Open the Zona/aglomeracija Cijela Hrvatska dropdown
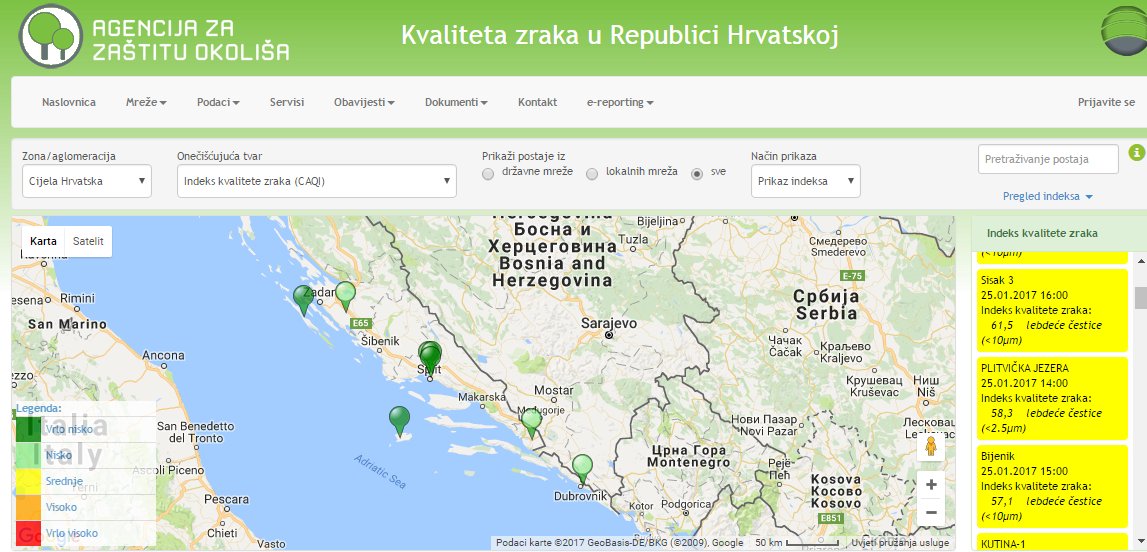Screen dimensions: 1147x552 tap(87, 181)
